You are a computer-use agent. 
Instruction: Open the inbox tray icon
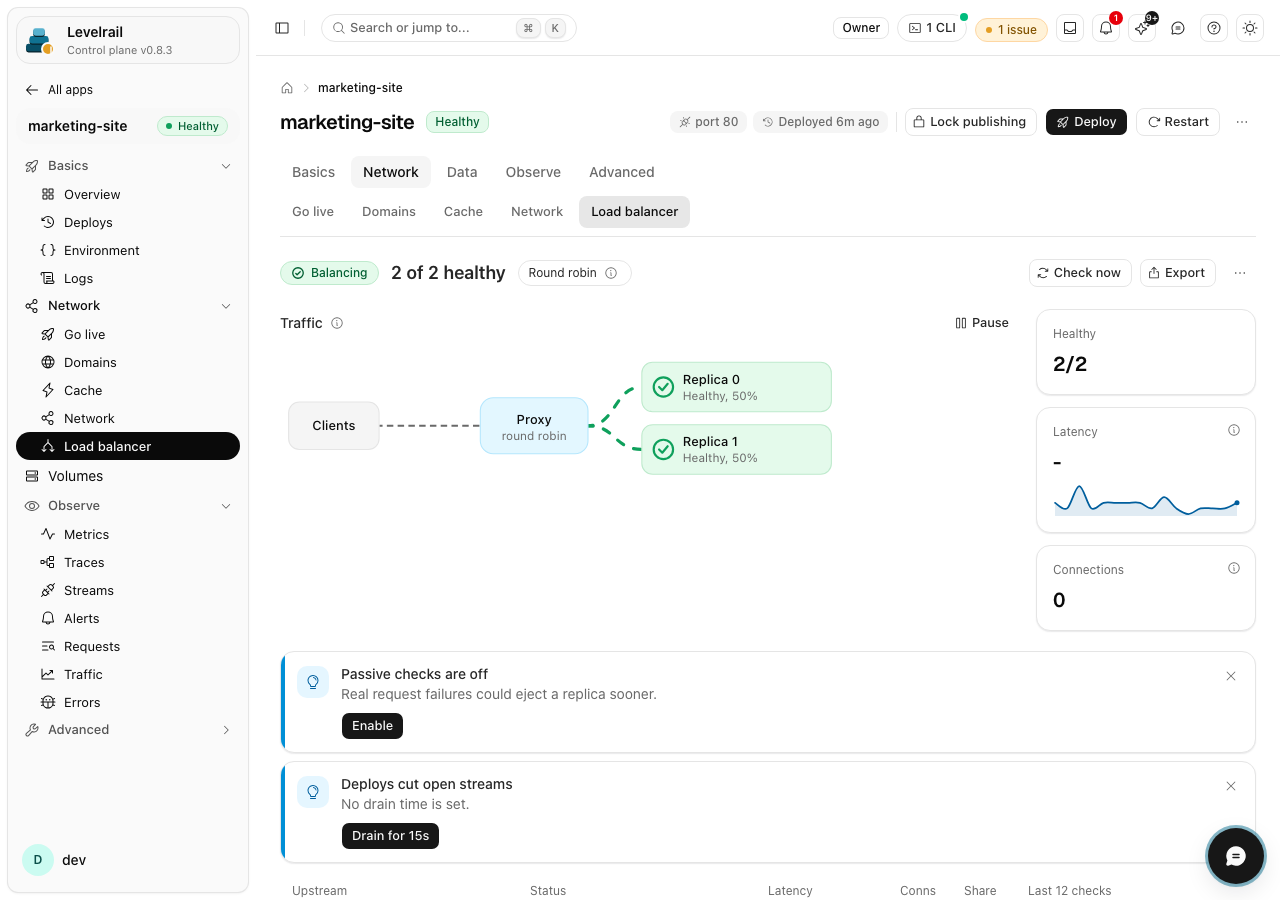(x=1070, y=28)
